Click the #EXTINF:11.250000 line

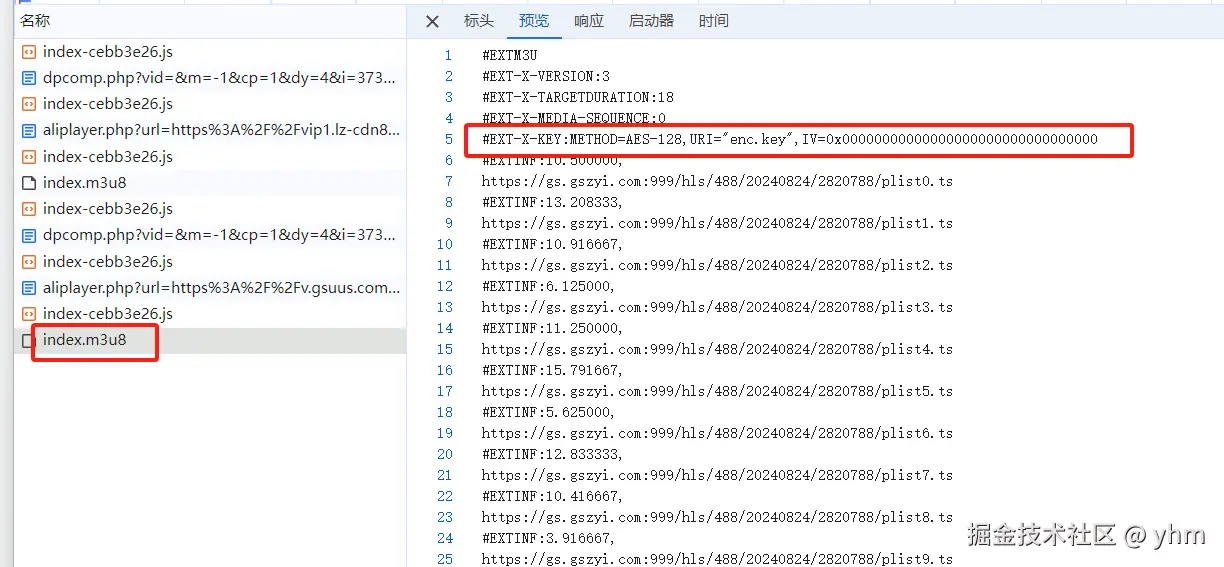click(552, 328)
